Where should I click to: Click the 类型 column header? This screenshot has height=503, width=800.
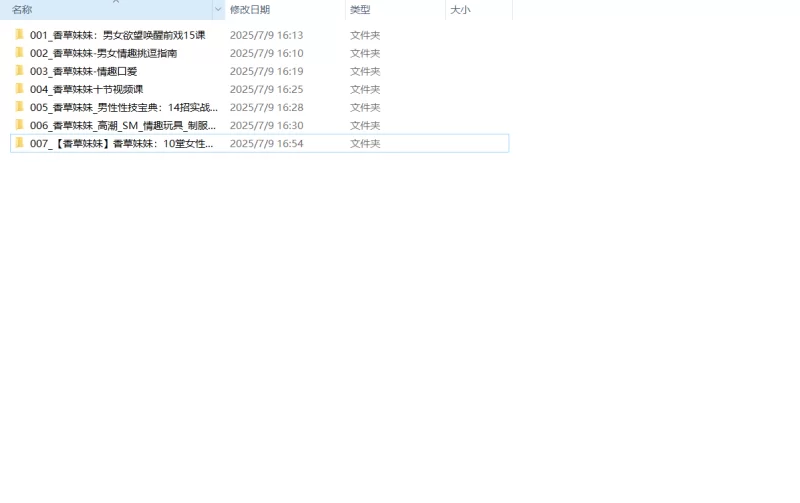360,10
